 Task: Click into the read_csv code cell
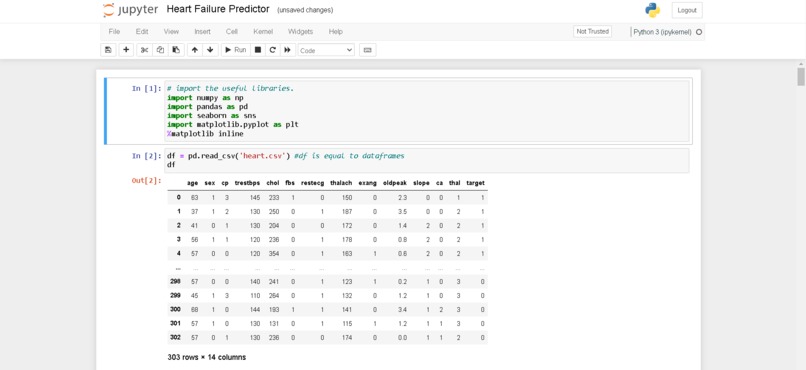click(427, 160)
